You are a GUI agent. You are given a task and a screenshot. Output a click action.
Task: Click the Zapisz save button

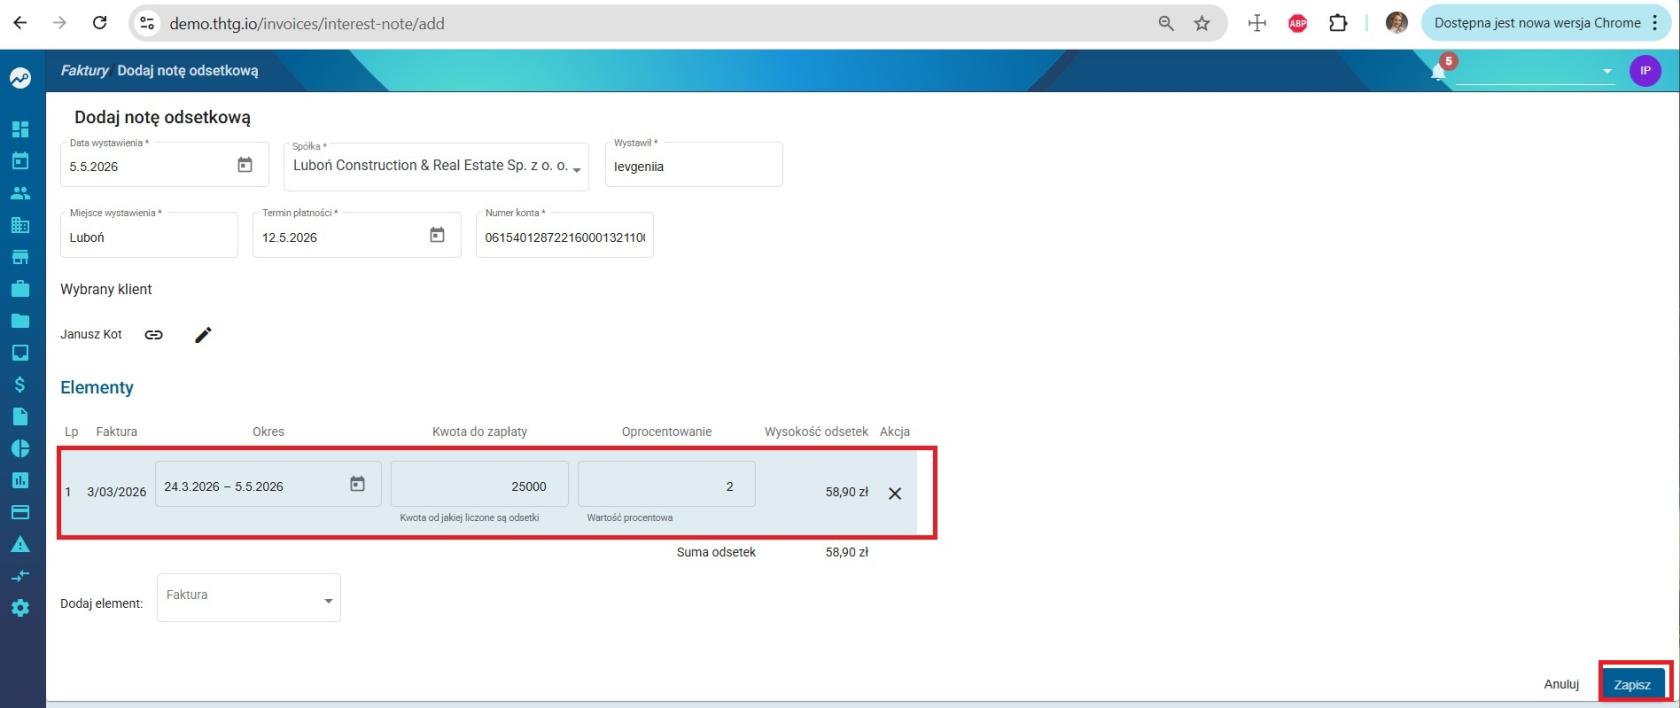pyautogui.click(x=1632, y=685)
